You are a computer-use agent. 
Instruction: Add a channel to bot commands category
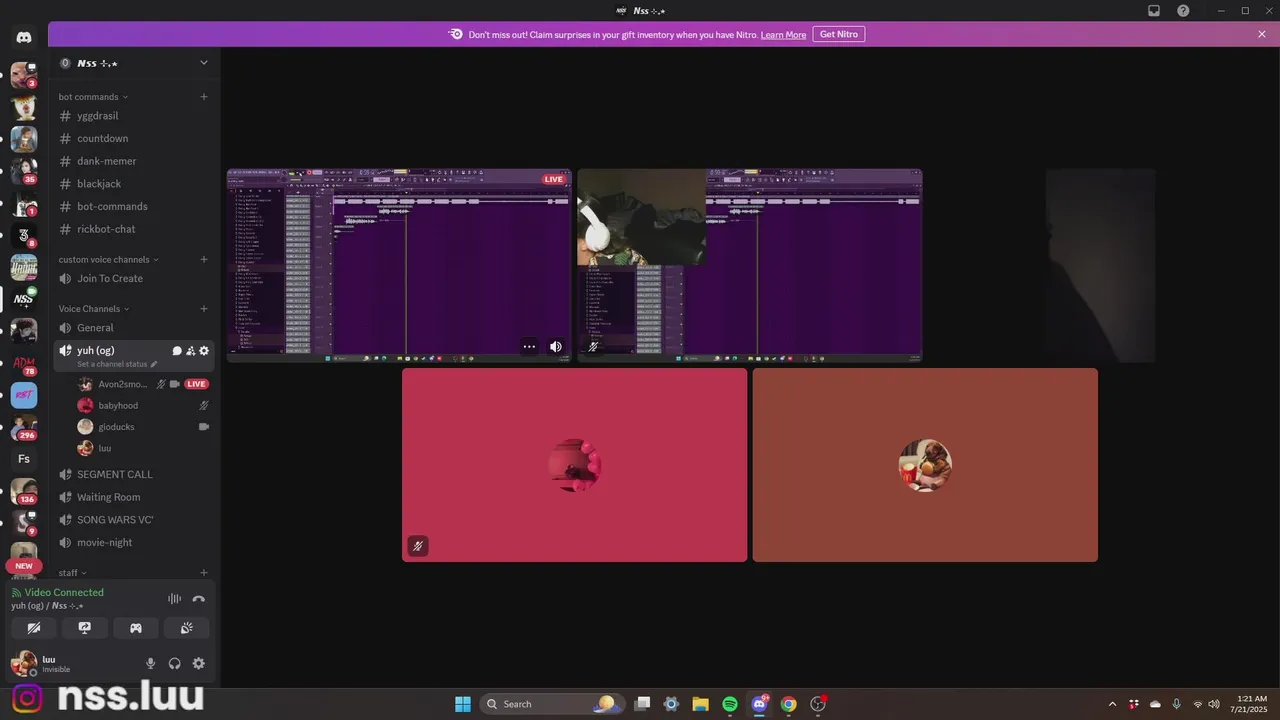(204, 97)
